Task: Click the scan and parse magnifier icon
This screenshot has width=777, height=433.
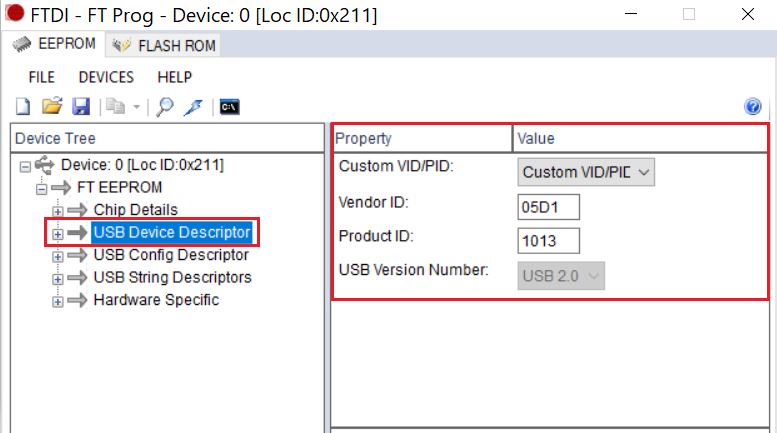Action: (x=166, y=107)
